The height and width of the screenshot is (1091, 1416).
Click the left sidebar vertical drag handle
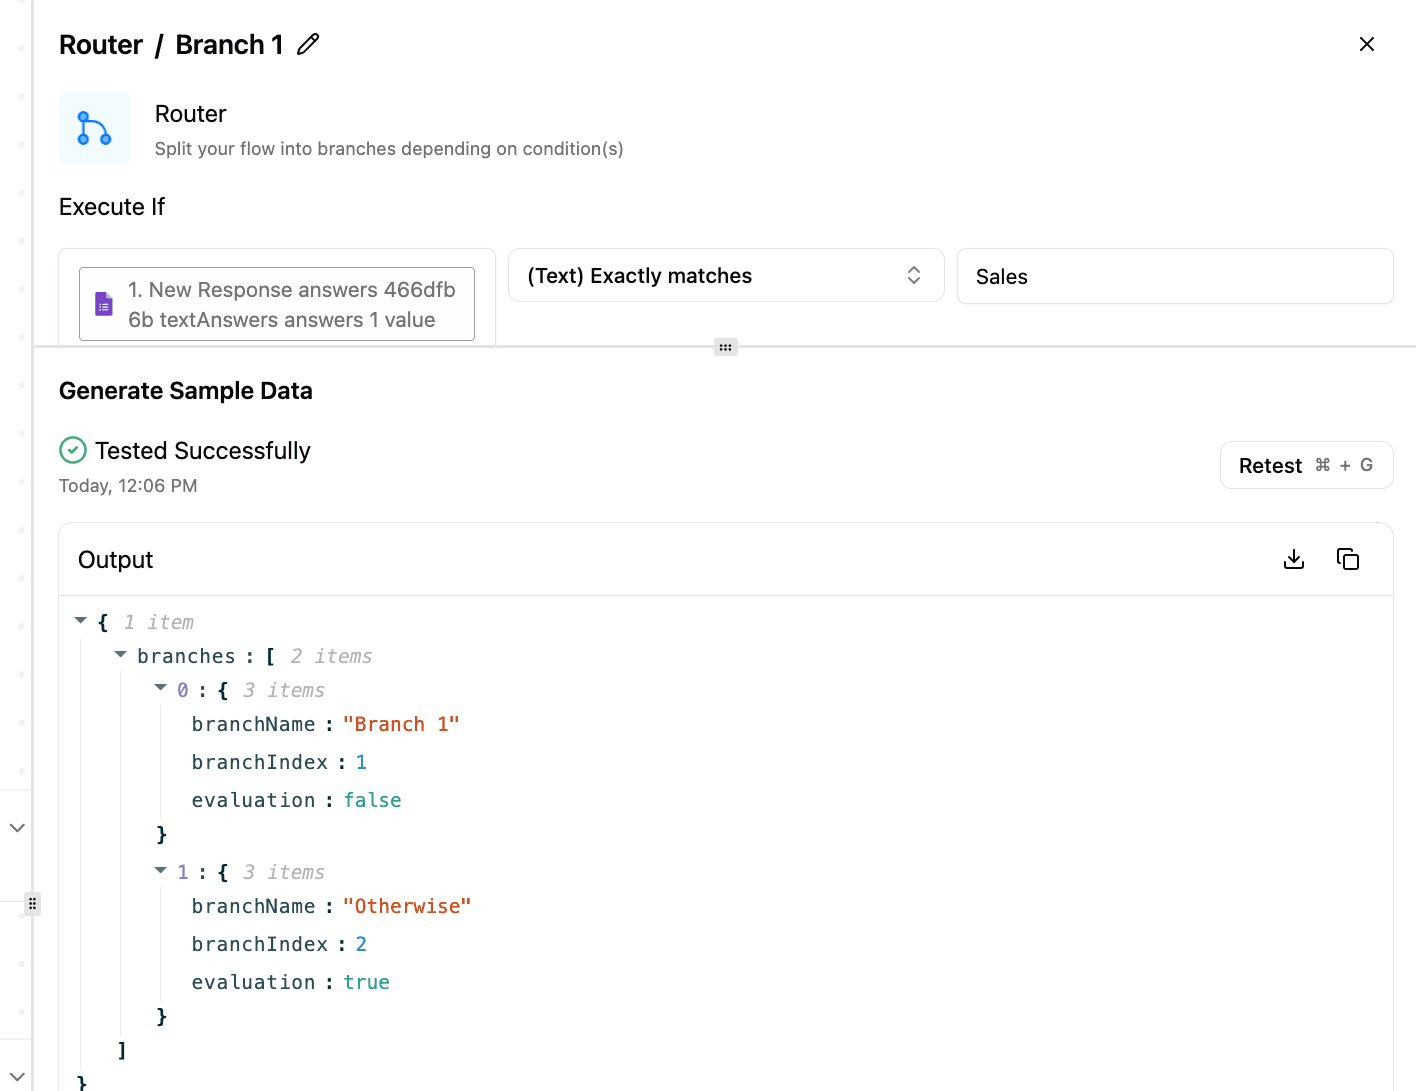[32, 903]
